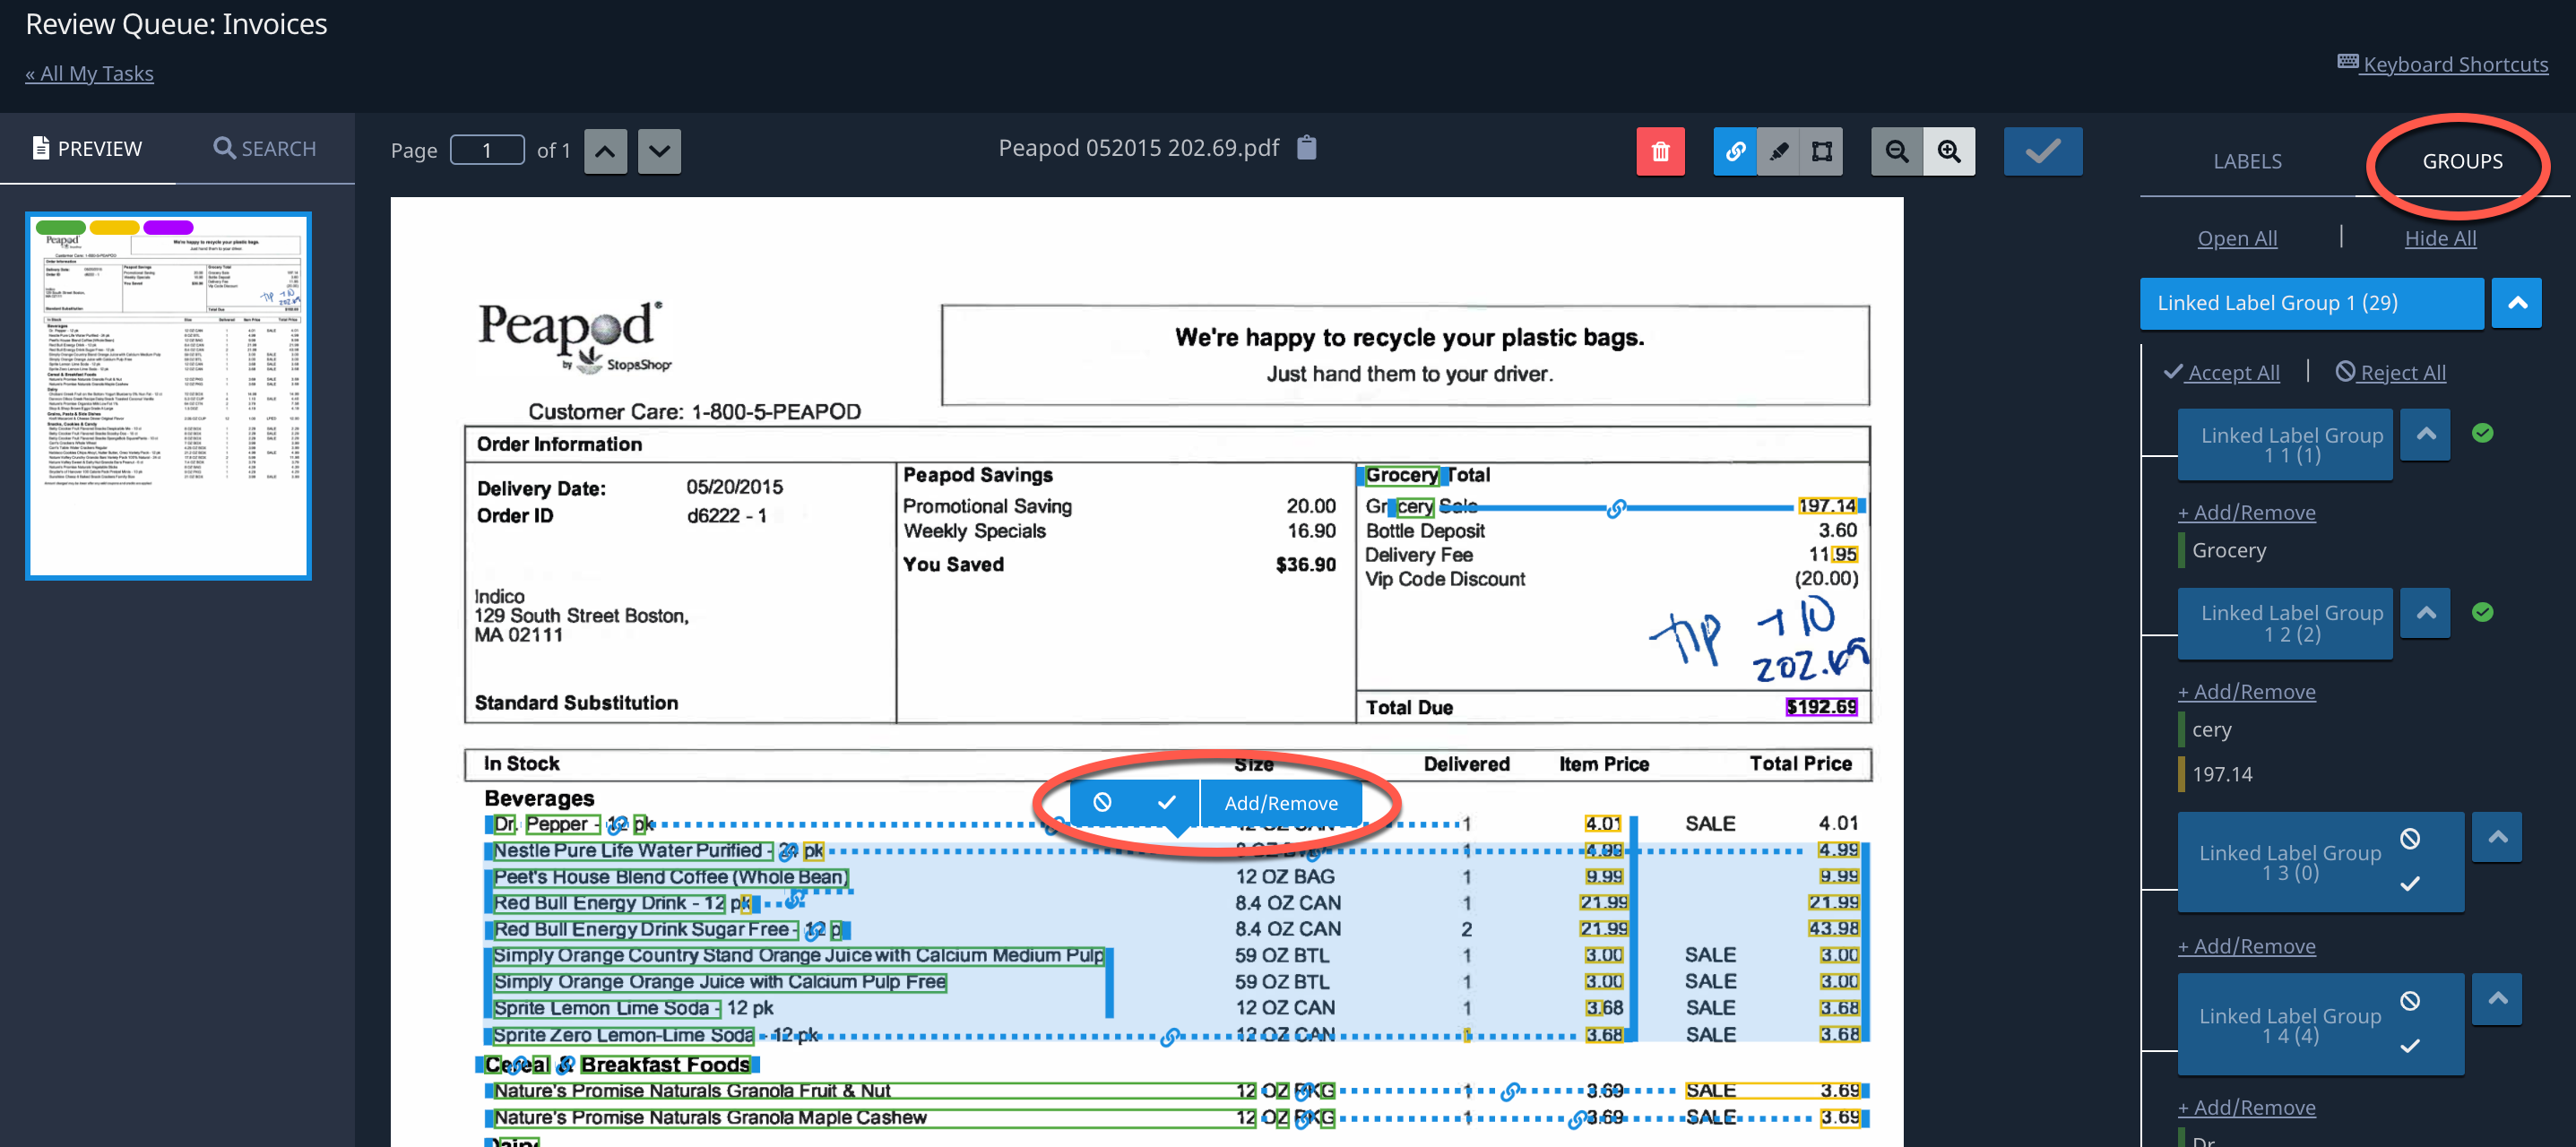2576x1147 pixels.
Task: Click Add/Remove under Group 1 3
Action: (x=2247, y=946)
